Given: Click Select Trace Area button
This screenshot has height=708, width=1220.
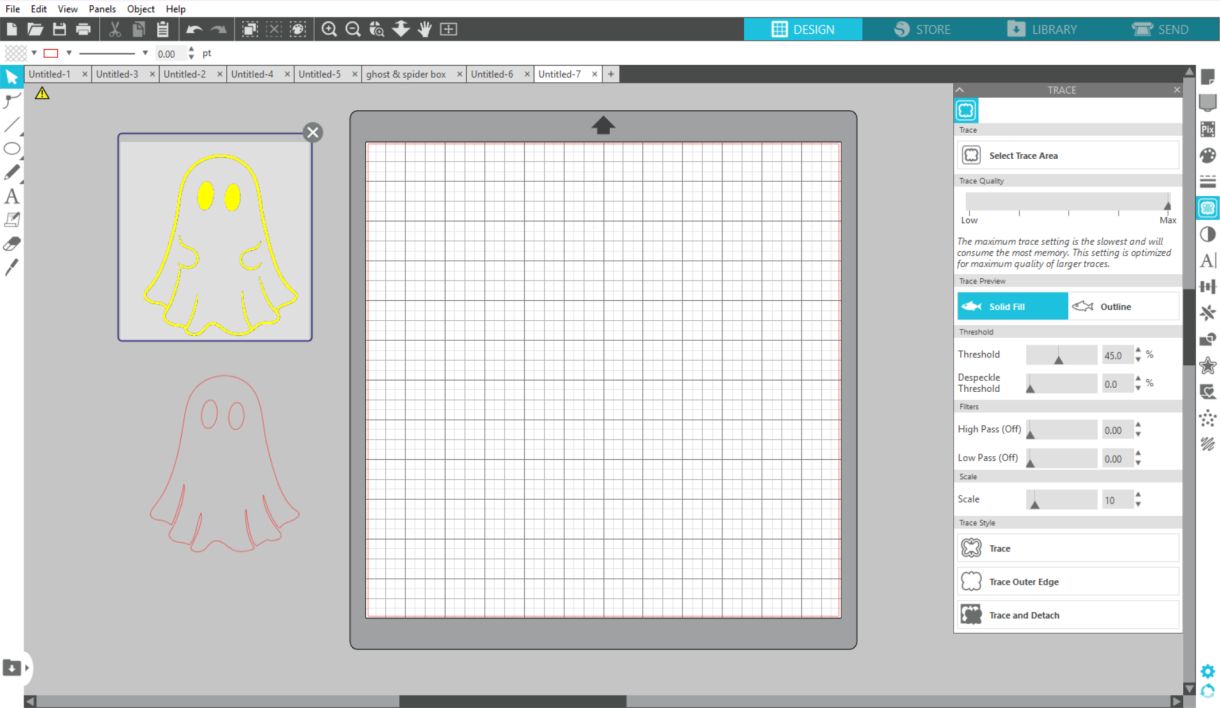Looking at the screenshot, I should (x=1068, y=156).
